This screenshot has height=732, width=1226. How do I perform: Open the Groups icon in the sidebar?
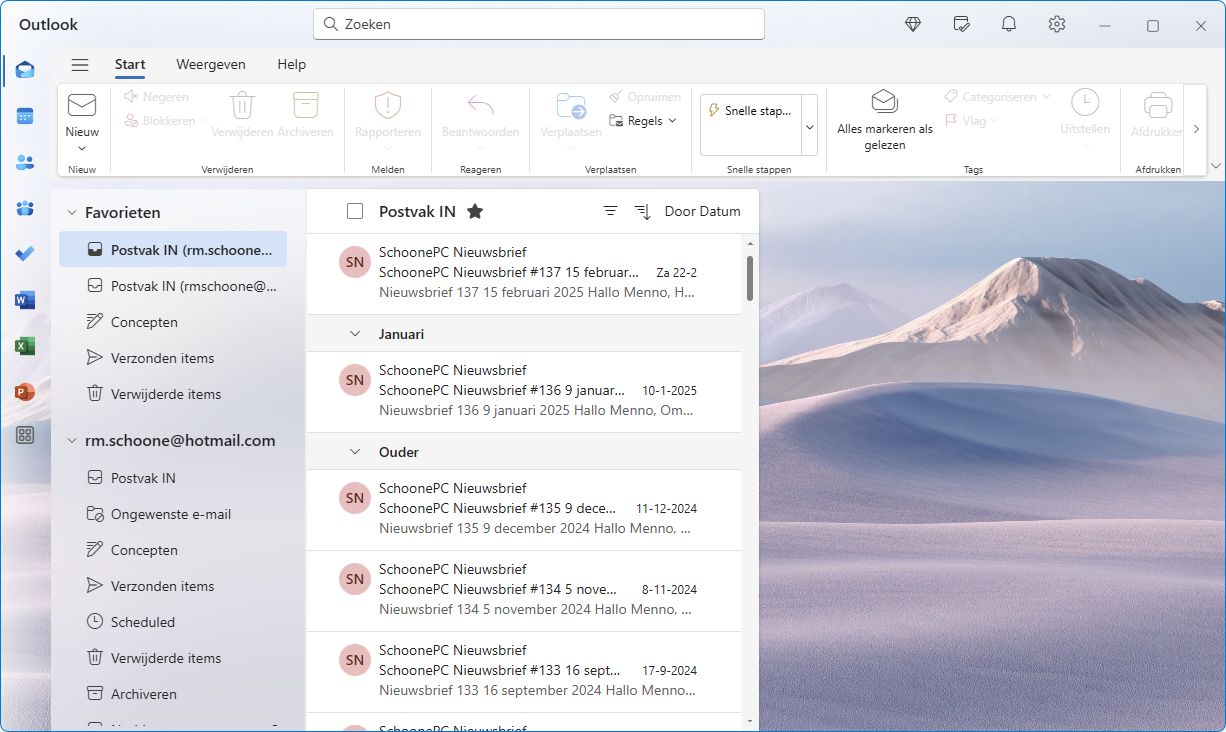tap(25, 208)
